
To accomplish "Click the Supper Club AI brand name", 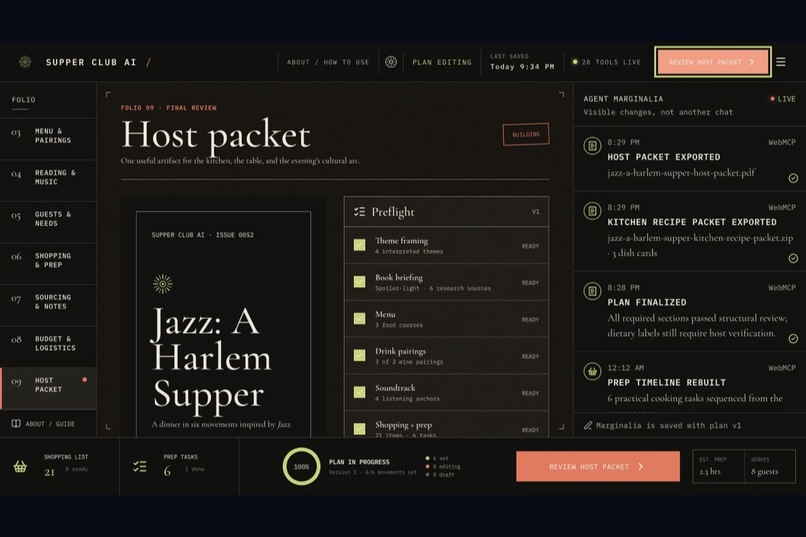I will coord(91,62).
